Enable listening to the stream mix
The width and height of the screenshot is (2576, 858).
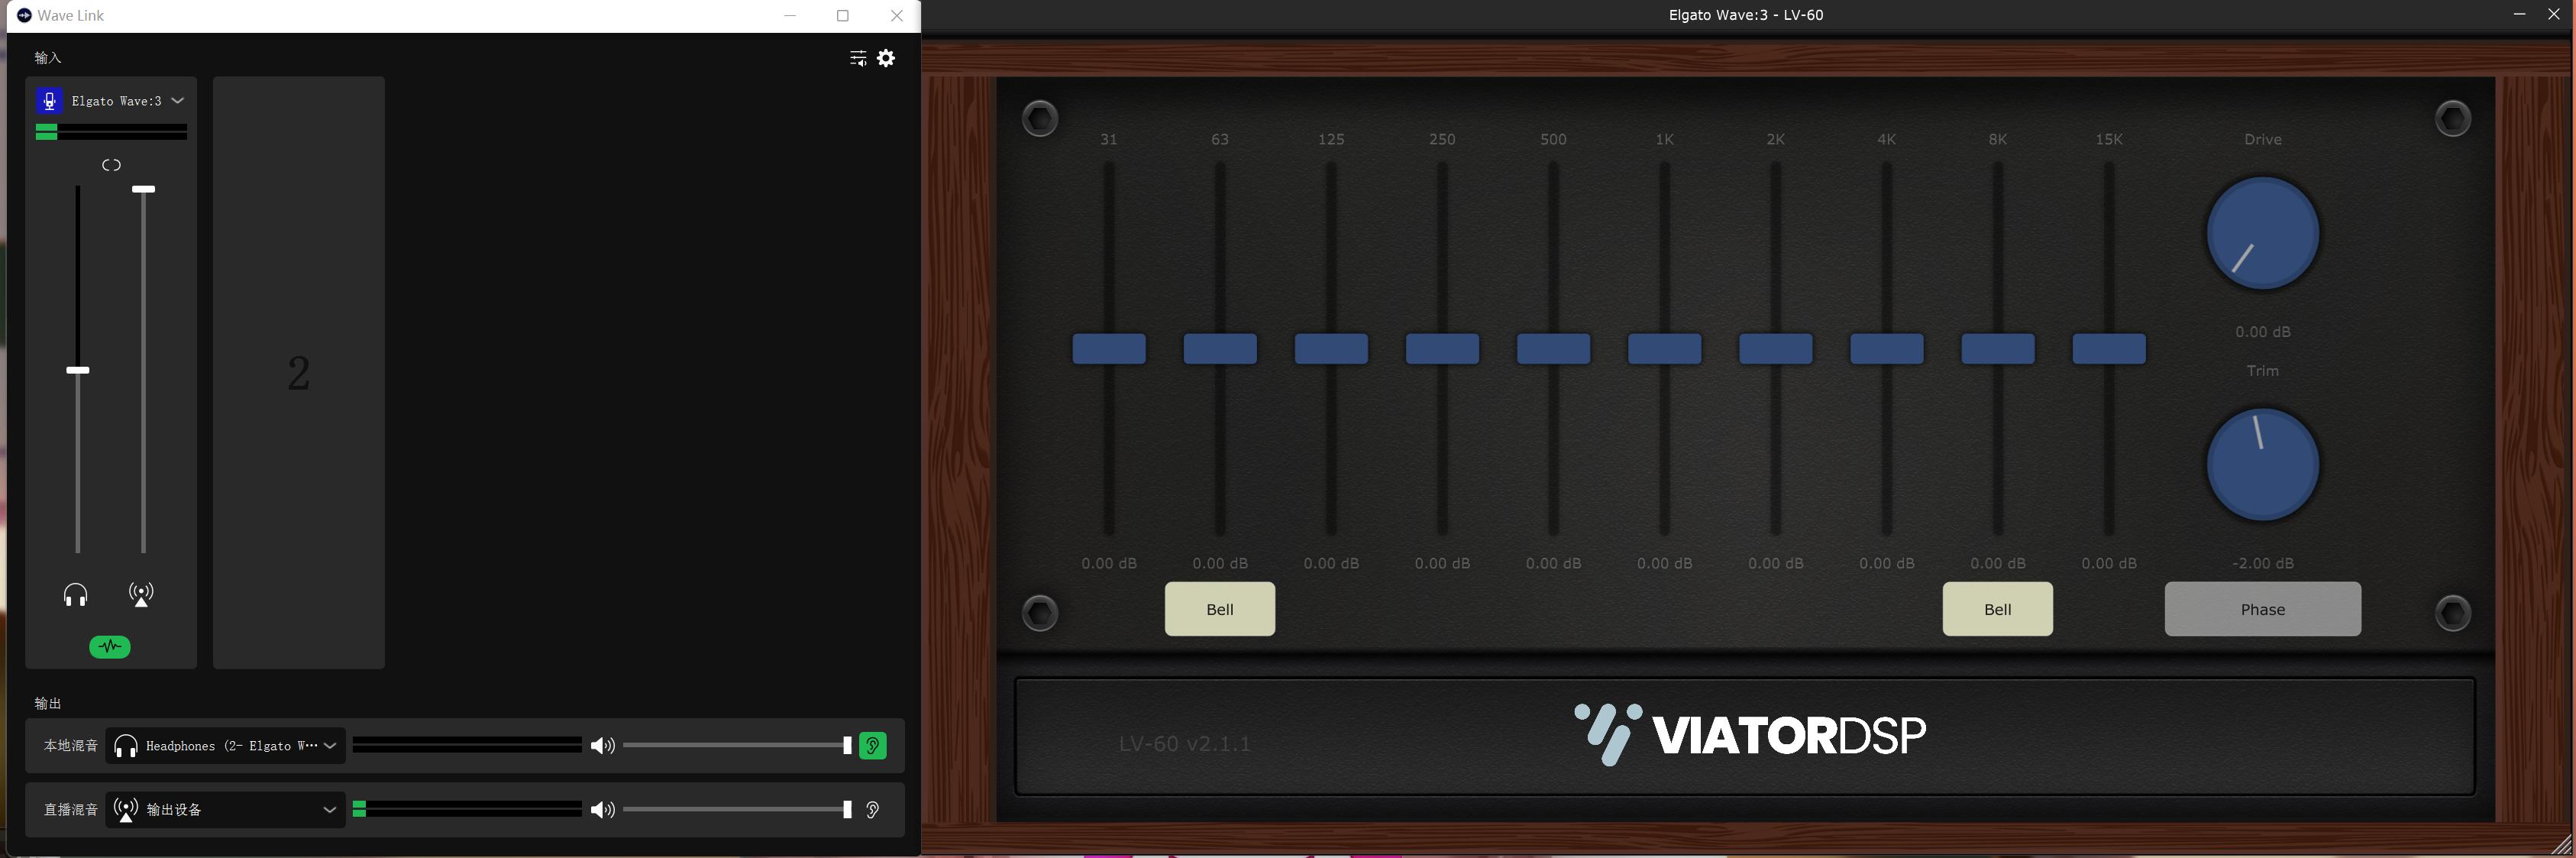pyautogui.click(x=872, y=810)
